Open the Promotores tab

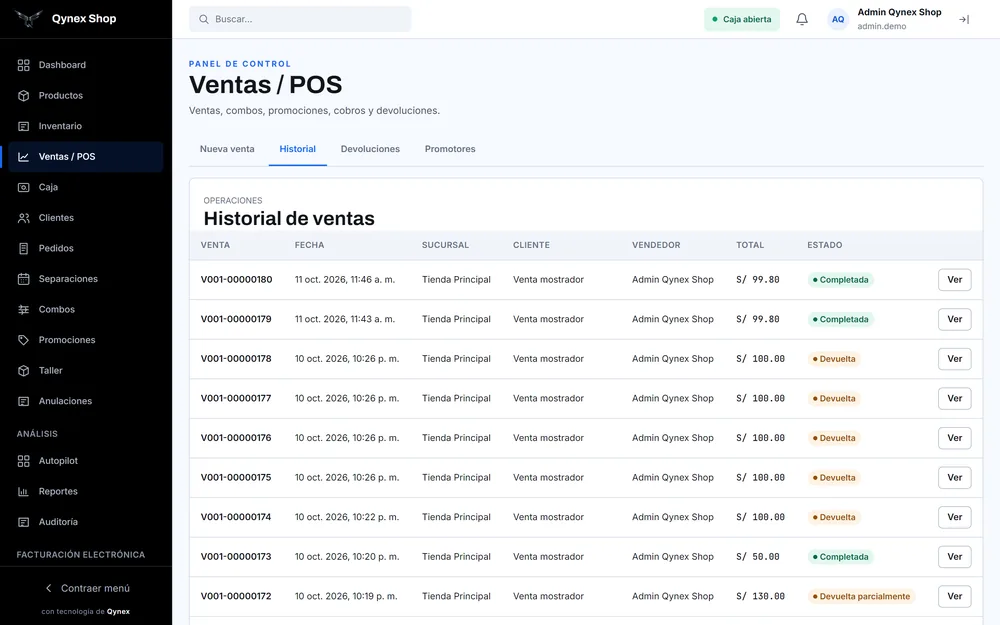pos(450,149)
